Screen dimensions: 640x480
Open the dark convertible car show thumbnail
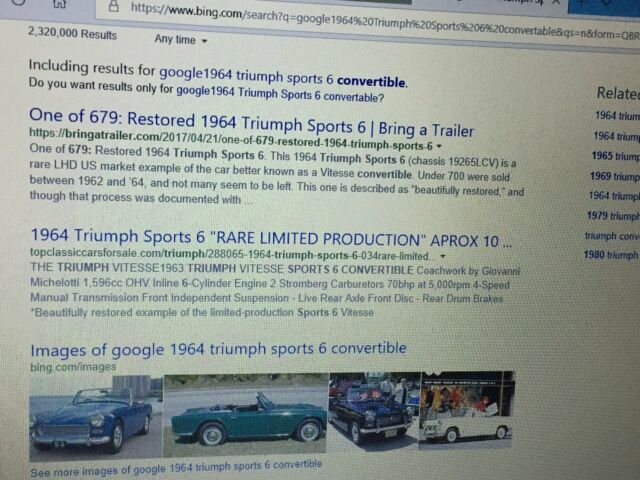click(374, 410)
